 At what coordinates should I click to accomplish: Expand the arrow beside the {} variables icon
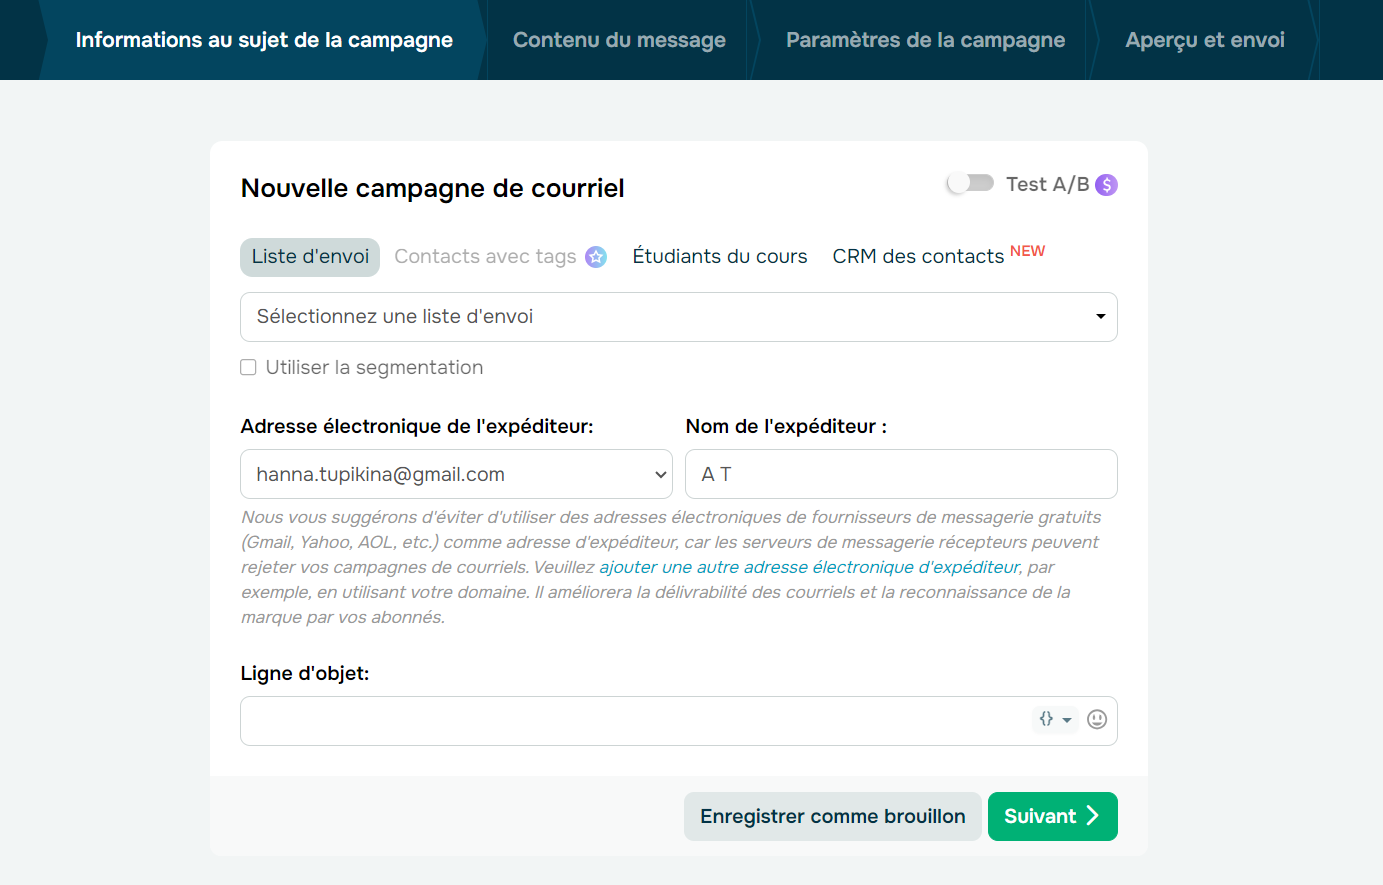click(x=1065, y=719)
